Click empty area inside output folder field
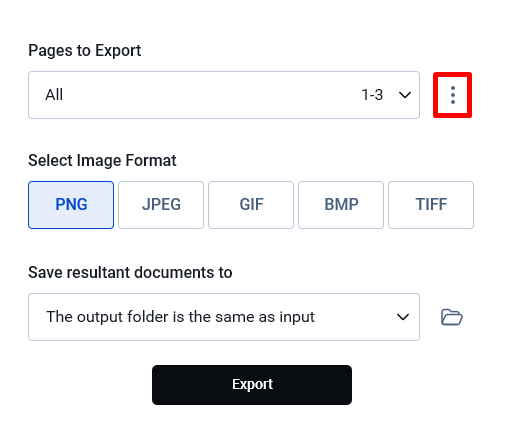505x436 pixels. pyautogui.click(x=355, y=317)
